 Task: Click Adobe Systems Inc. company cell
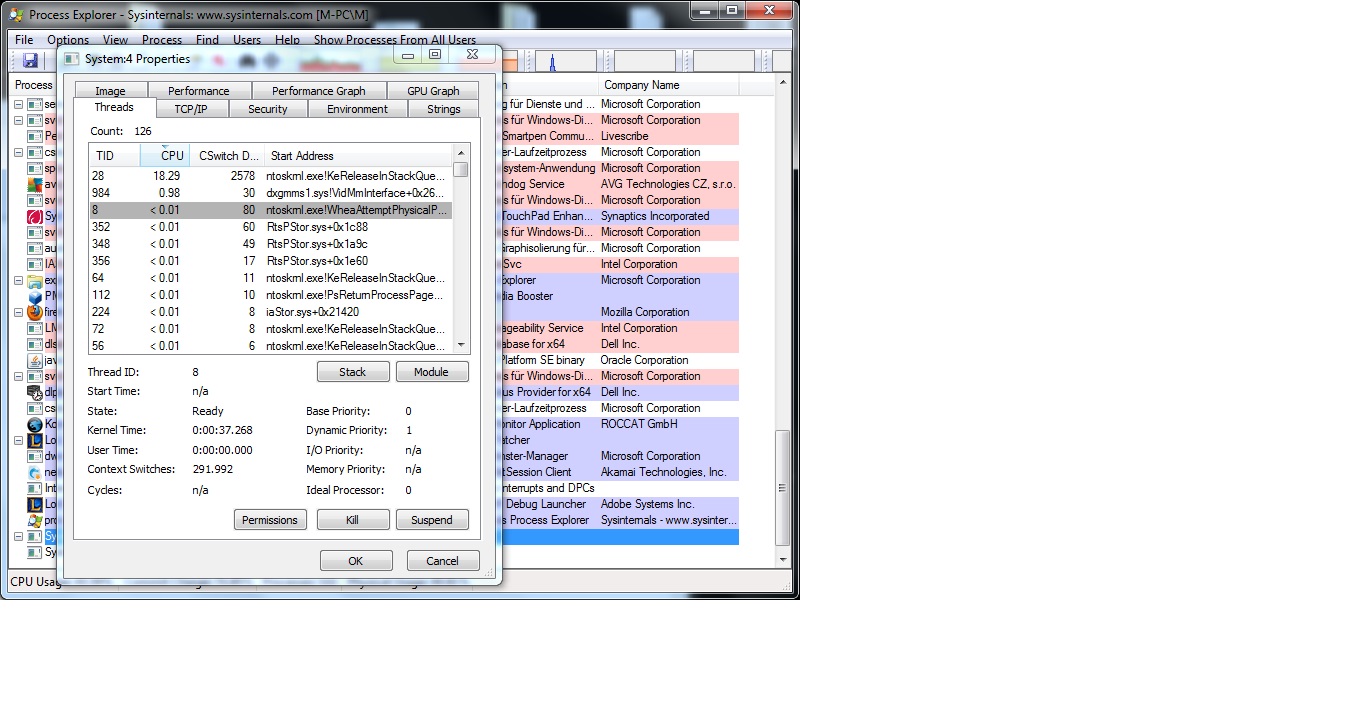click(647, 504)
